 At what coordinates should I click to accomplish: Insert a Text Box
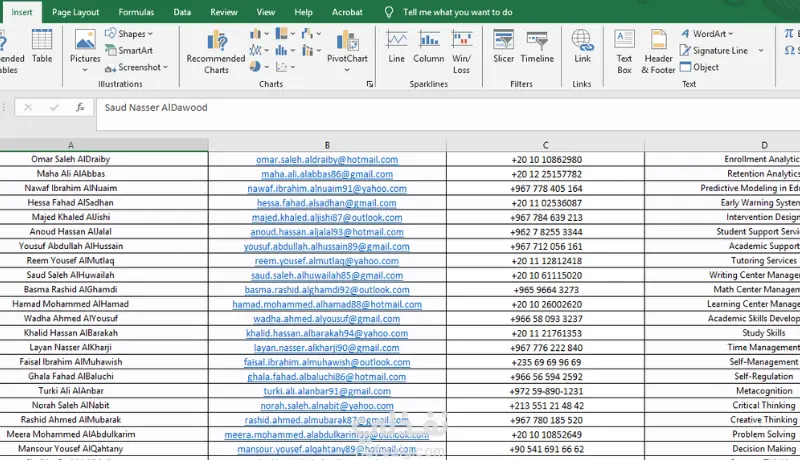tap(624, 51)
